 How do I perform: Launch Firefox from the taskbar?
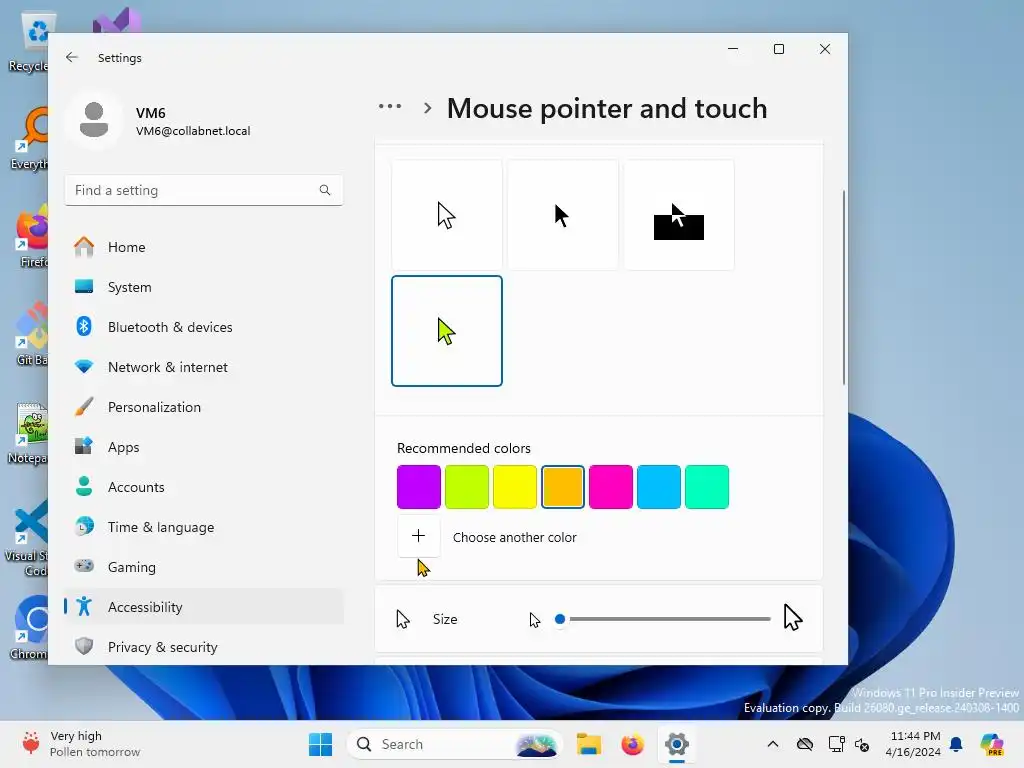click(x=632, y=744)
